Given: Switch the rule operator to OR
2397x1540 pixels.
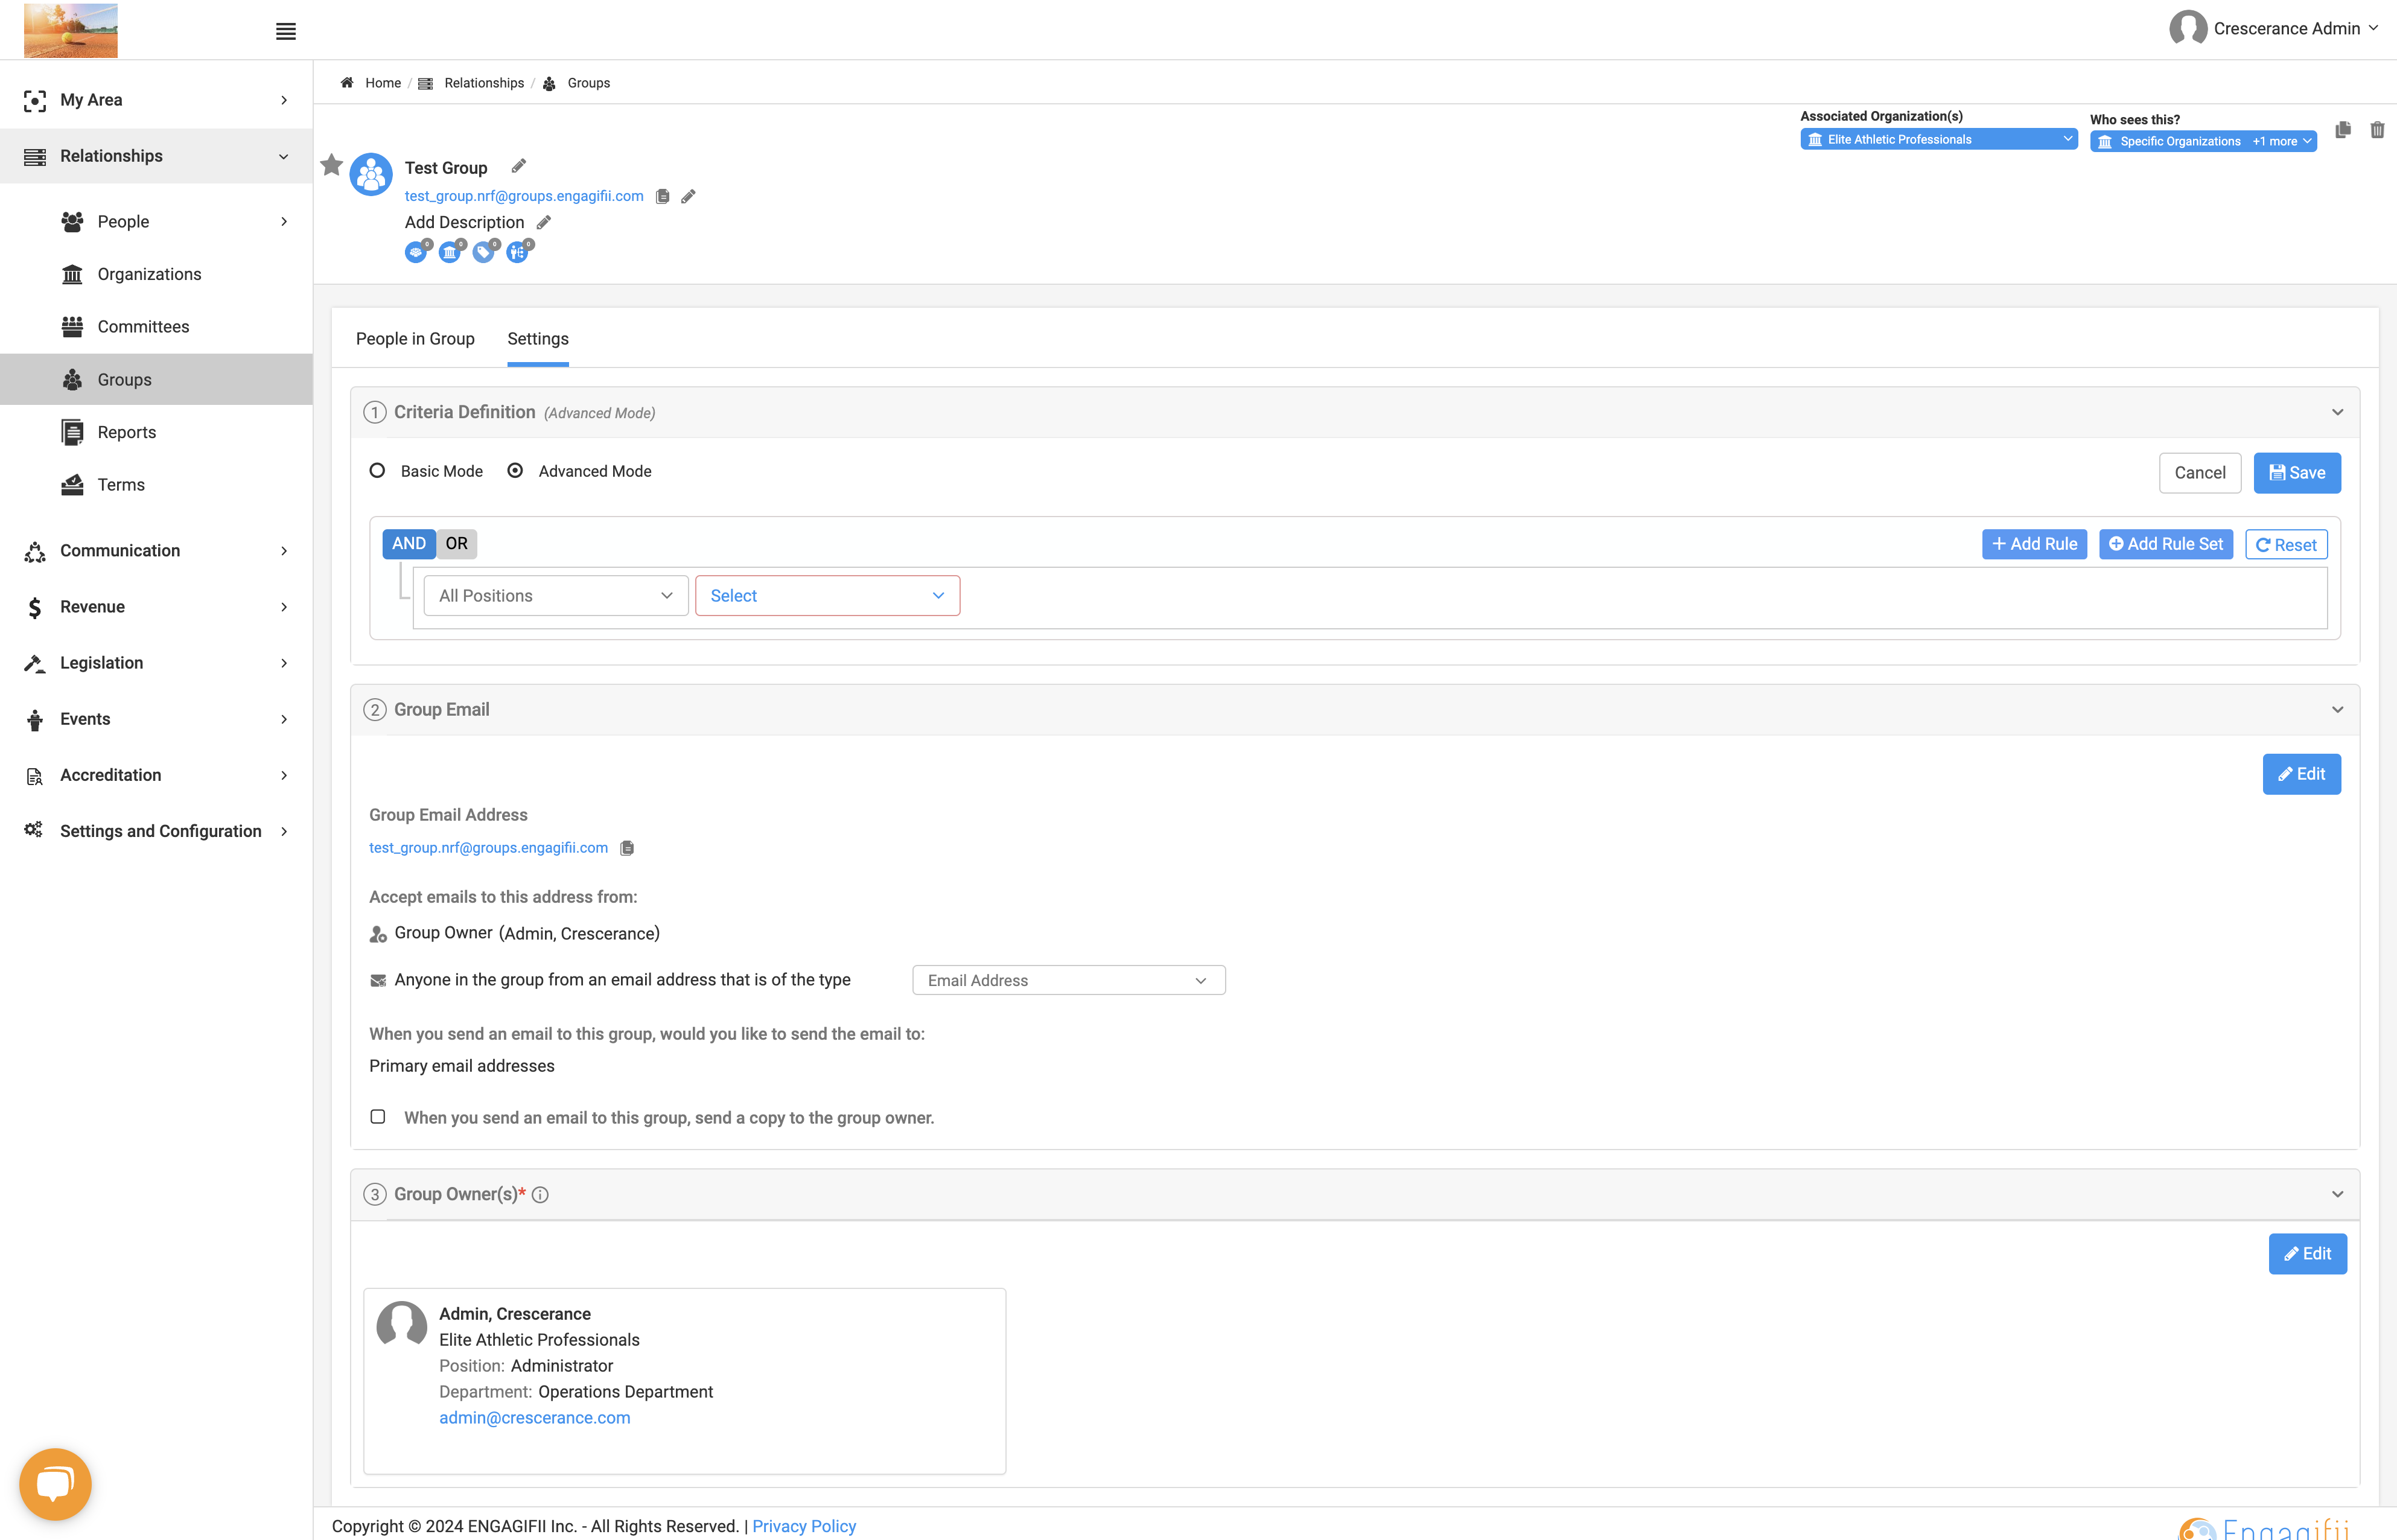Looking at the screenshot, I should click(457, 544).
